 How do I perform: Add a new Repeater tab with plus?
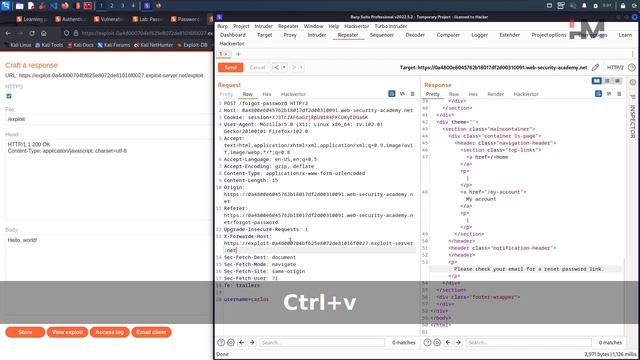238,54
